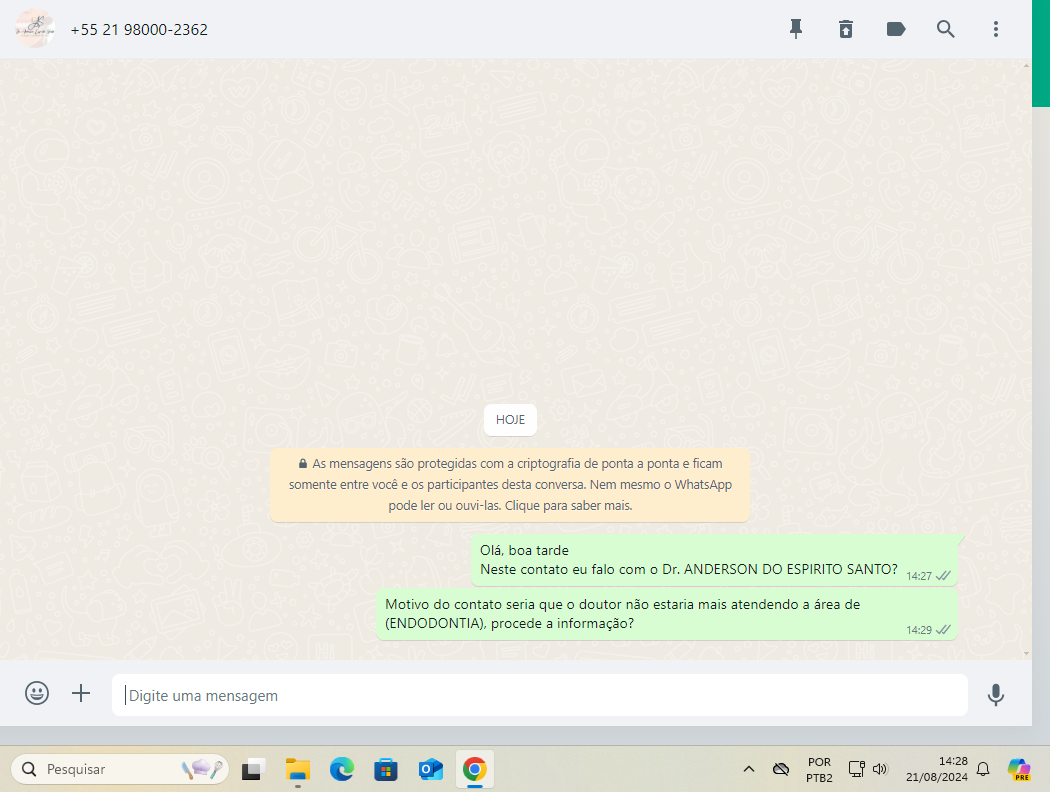Focus the 'Digite uma mensagem' input field

click(540, 695)
